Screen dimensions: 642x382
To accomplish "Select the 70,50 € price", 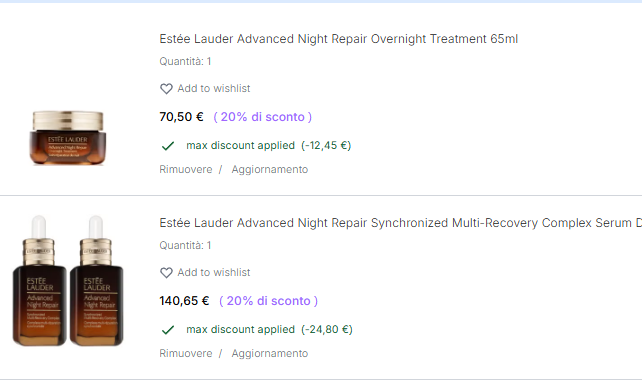I will (x=181, y=117).
